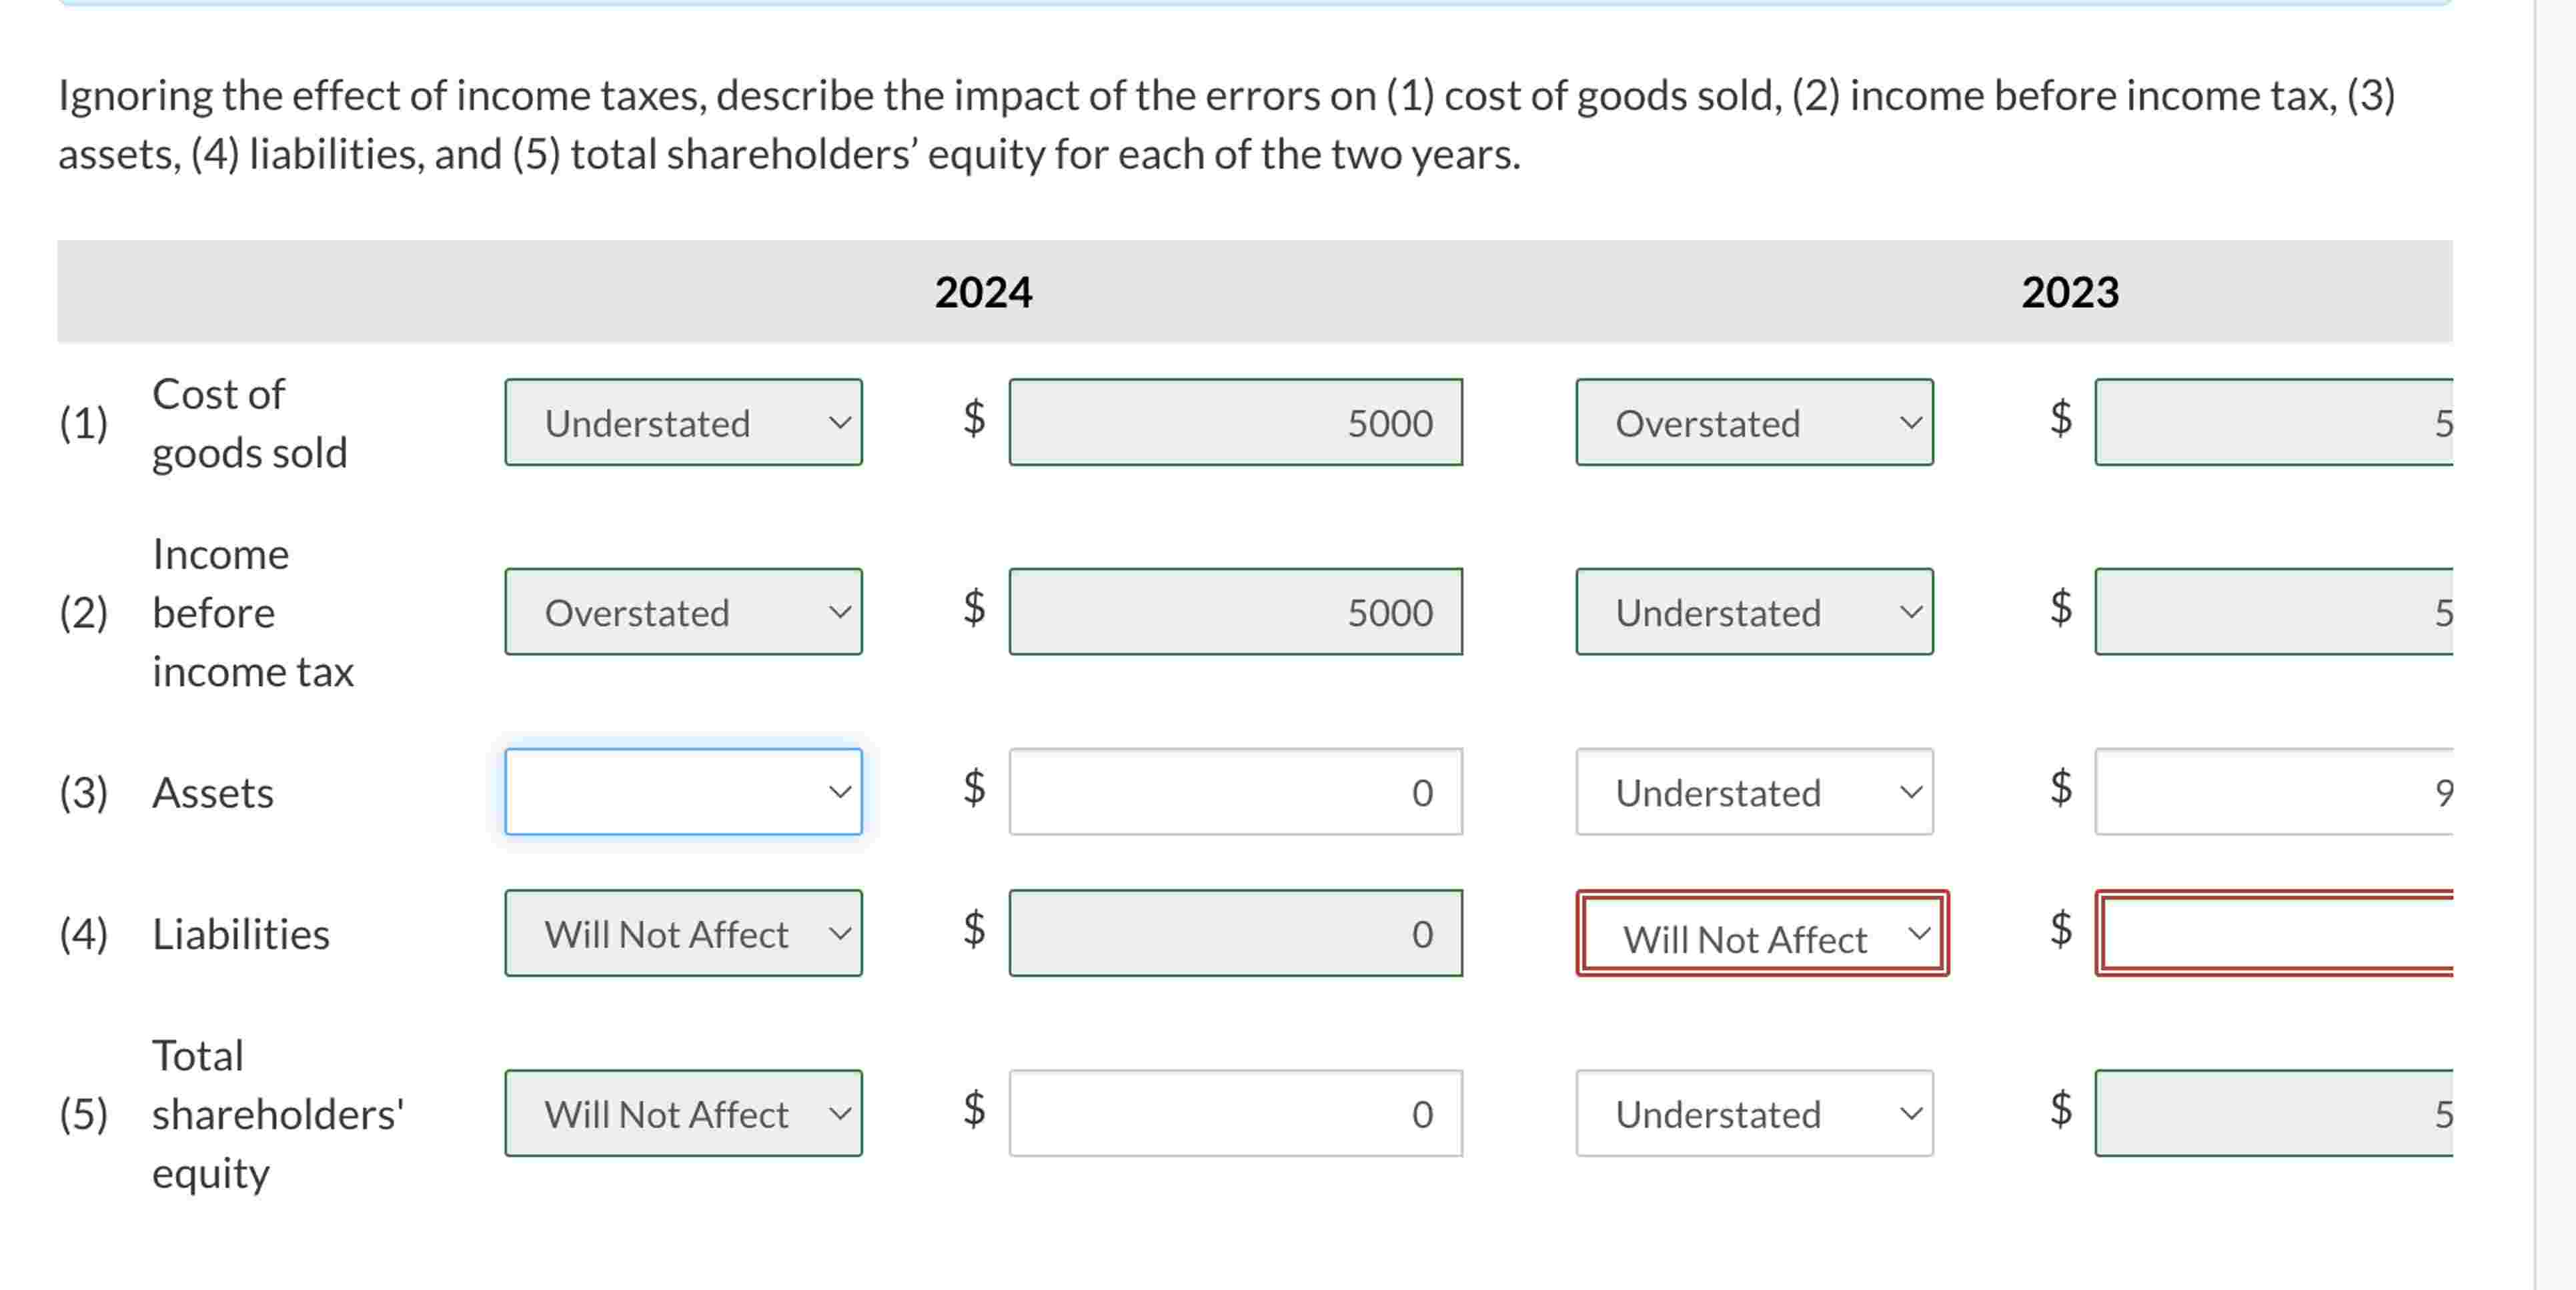Click 2023 Total shareholders' equity amount field
The width and height of the screenshot is (2576, 1290).
coord(2274,1113)
